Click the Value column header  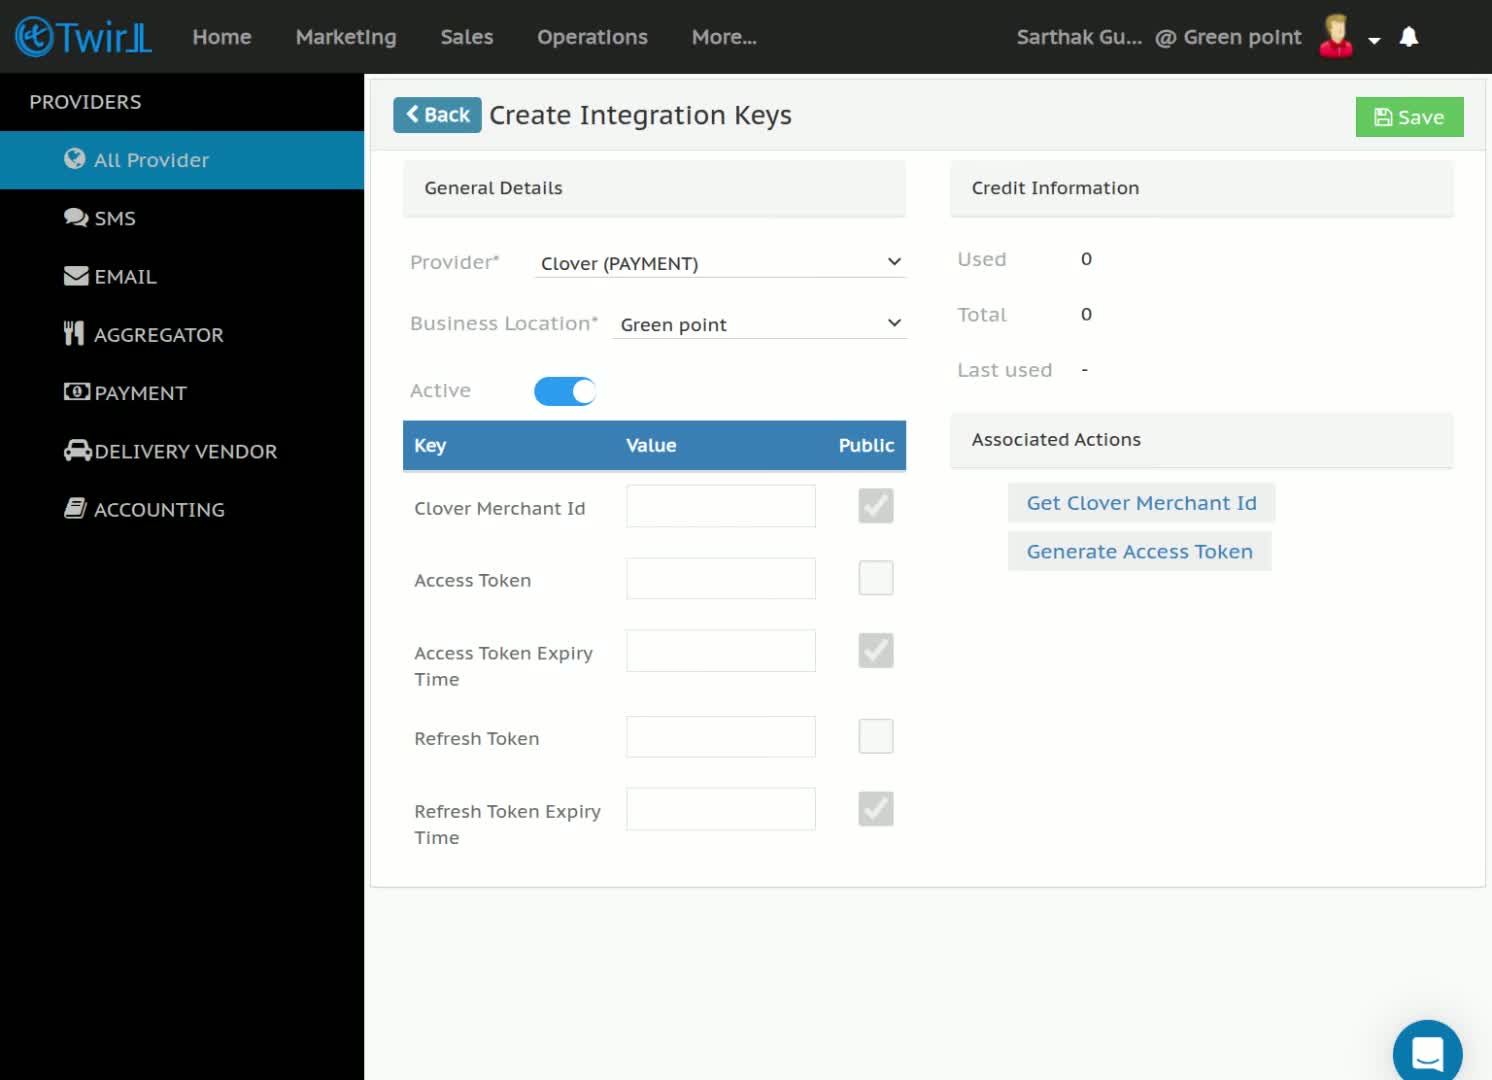coord(651,445)
